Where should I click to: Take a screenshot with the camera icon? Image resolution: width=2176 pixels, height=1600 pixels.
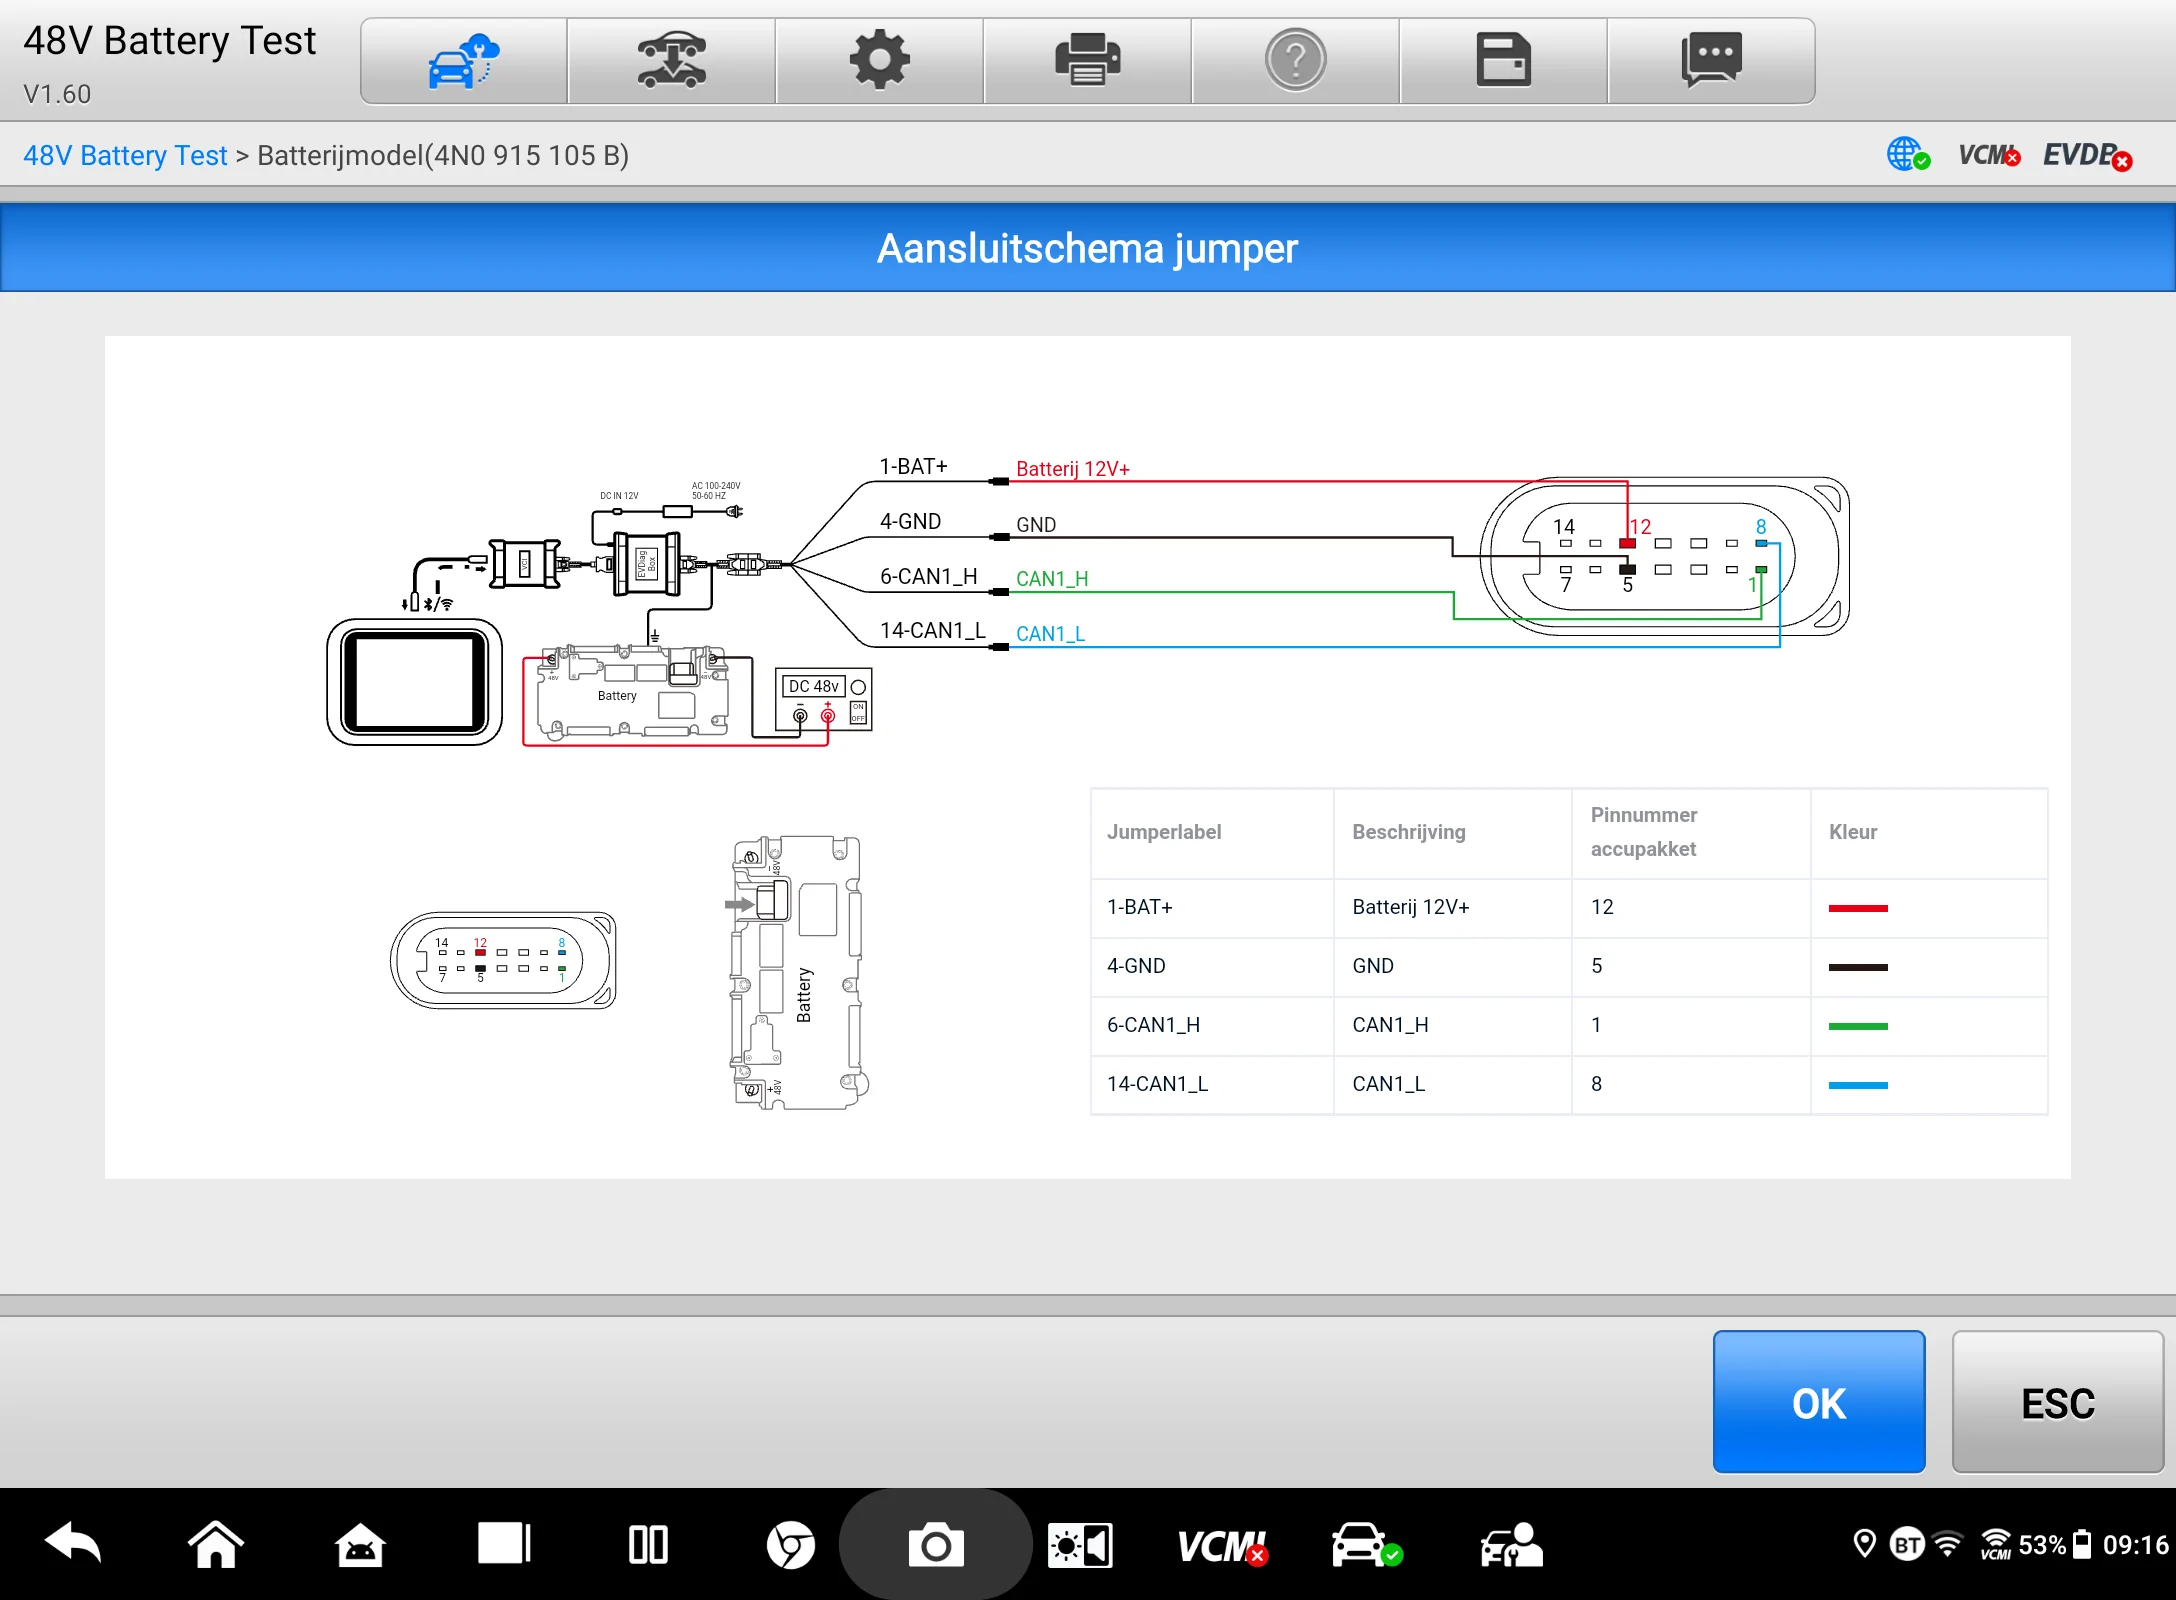pyautogui.click(x=936, y=1545)
